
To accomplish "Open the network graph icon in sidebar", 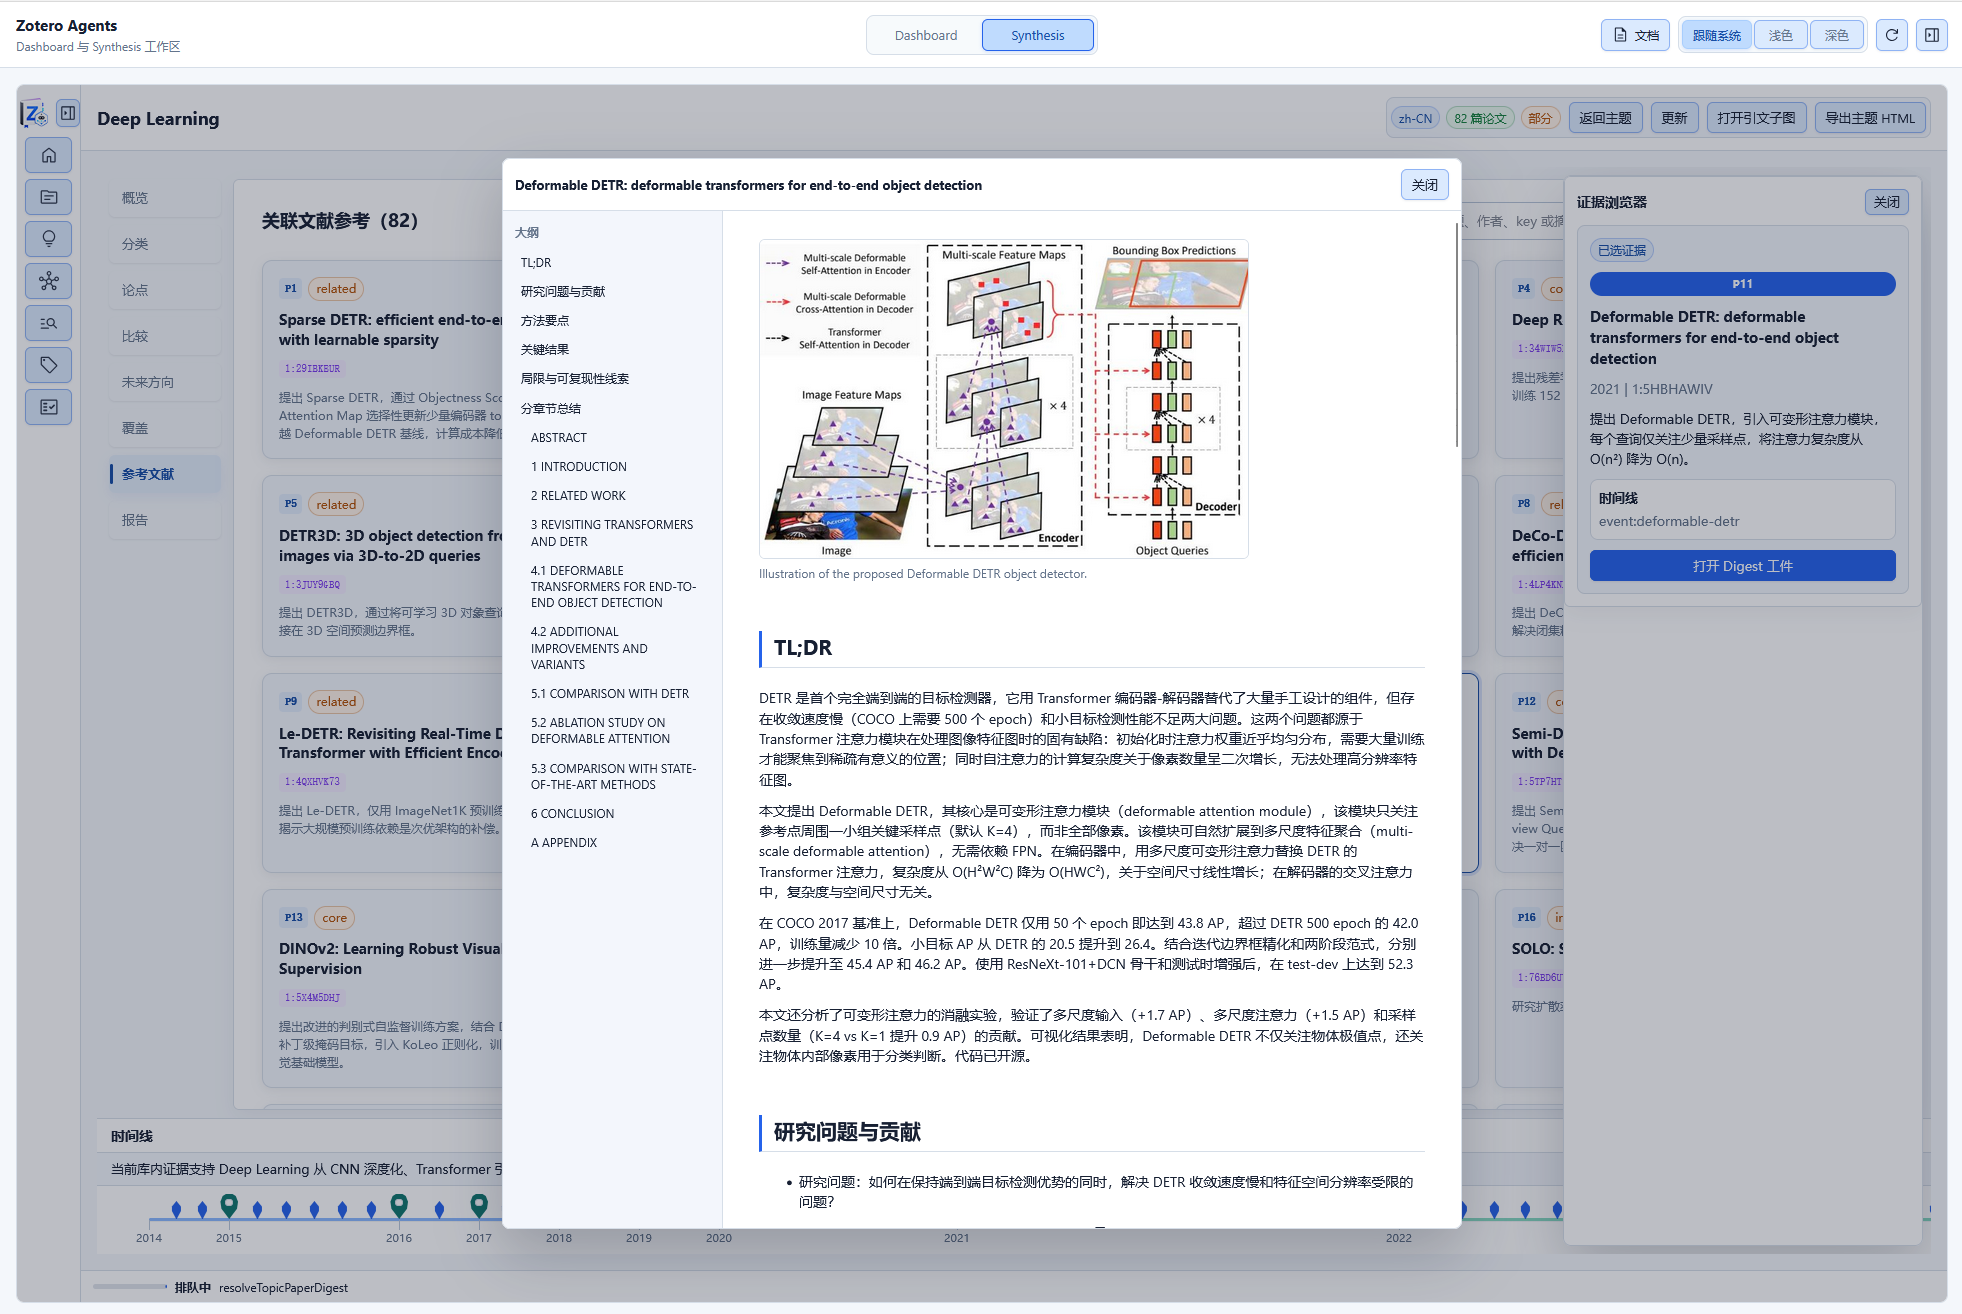I will click(48, 281).
